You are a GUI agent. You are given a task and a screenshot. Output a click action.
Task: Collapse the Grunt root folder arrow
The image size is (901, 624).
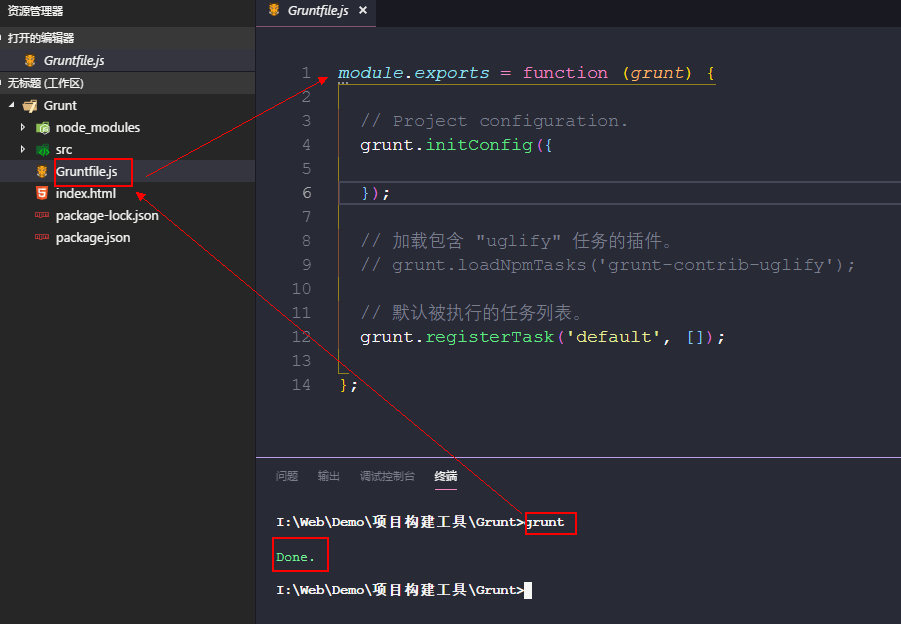click(11, 105)
